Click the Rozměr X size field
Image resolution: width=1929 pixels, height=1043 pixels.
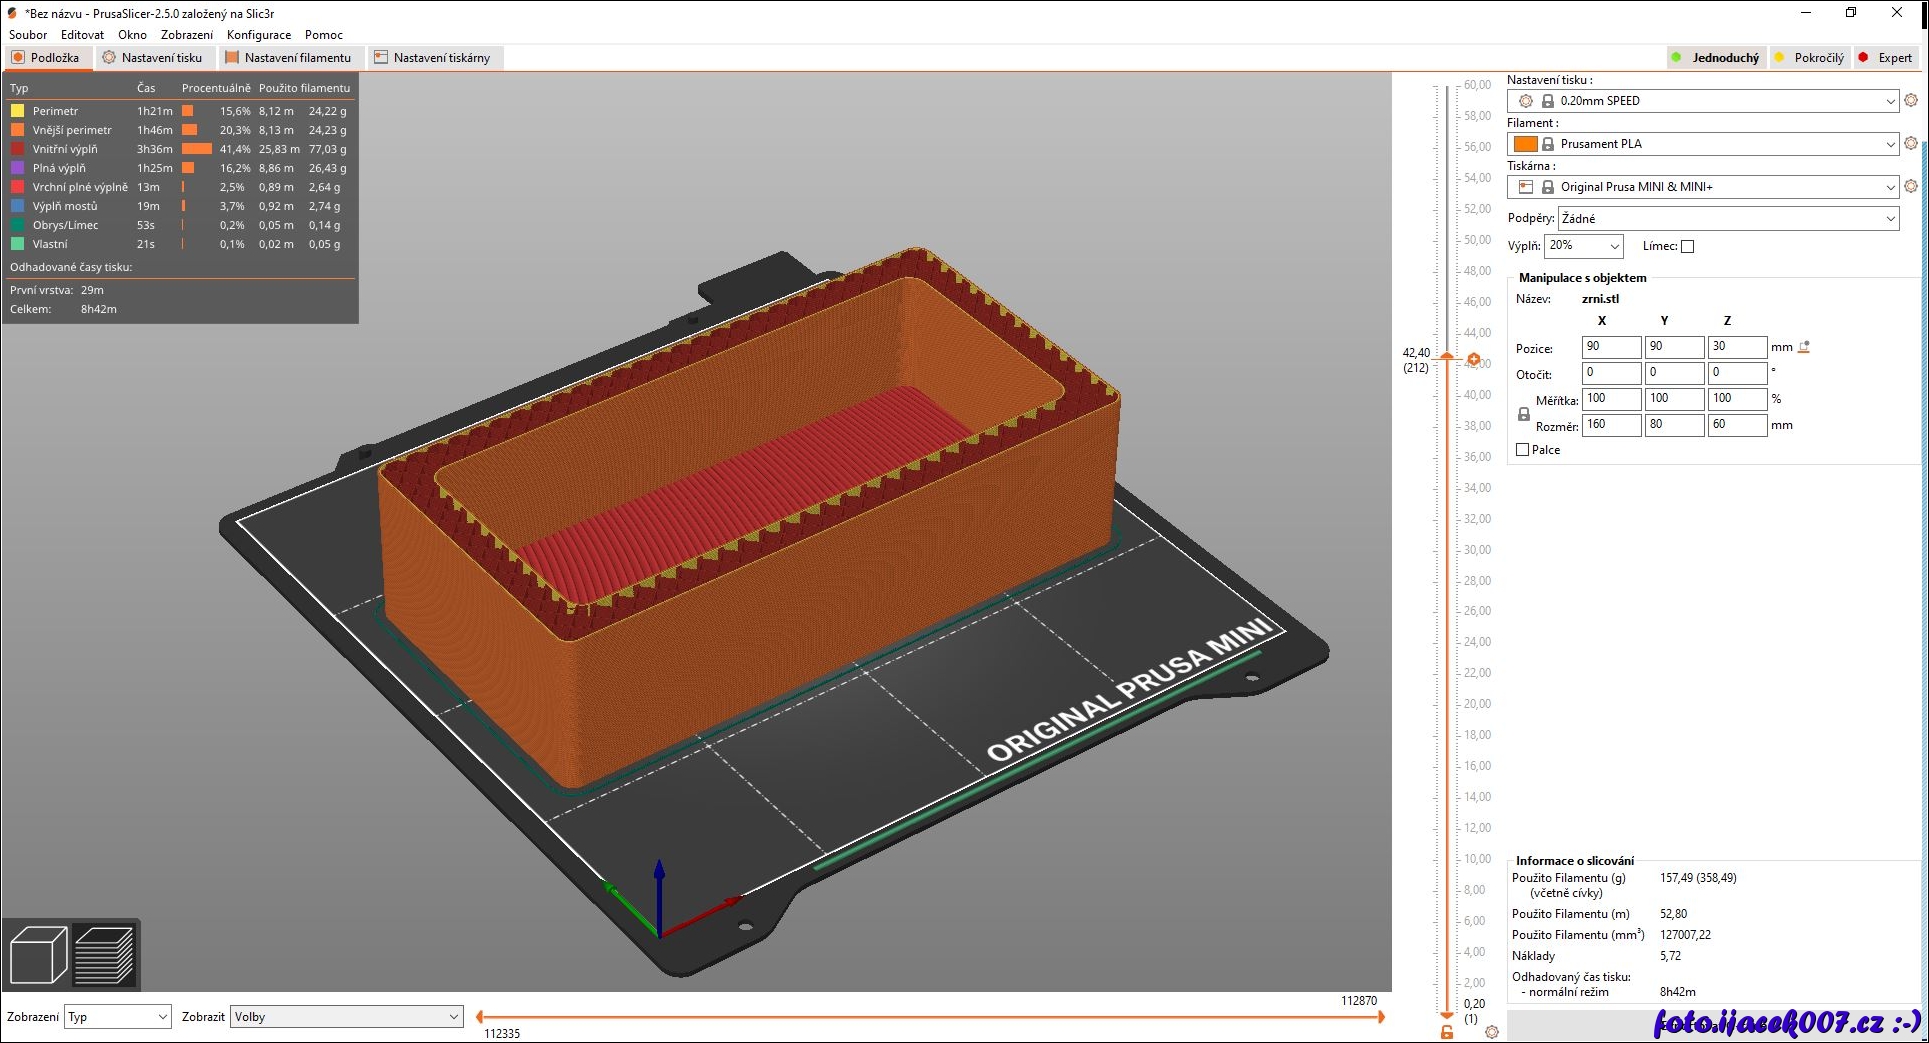point(1610,425)
